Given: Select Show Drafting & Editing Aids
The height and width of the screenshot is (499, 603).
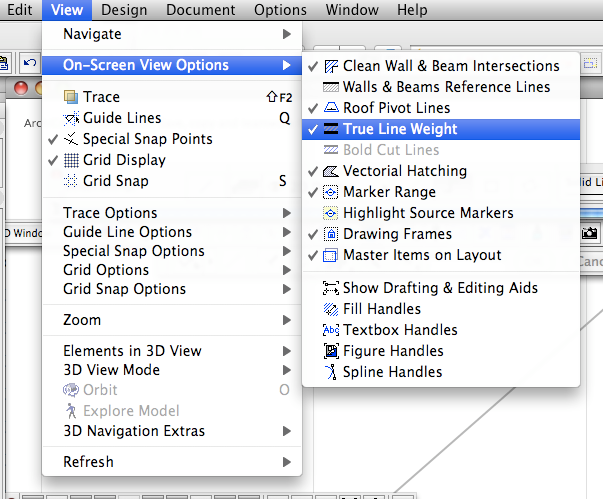Looking at the screenshot, I should (440, 288).
